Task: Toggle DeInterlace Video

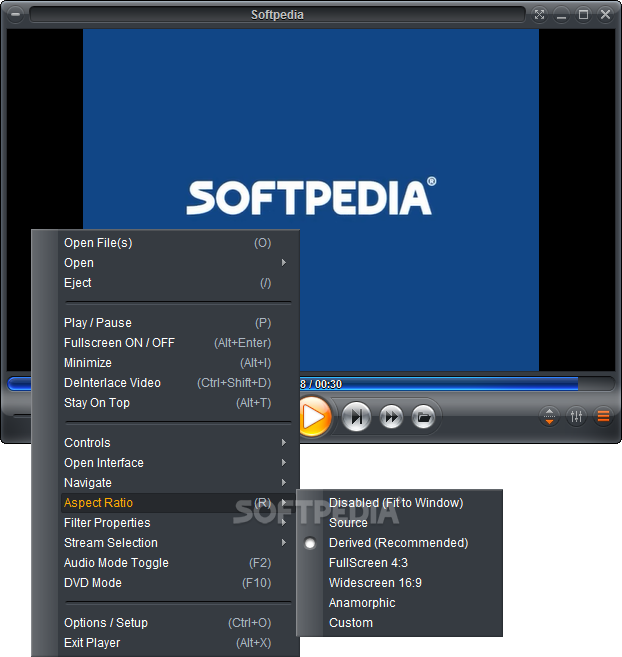Action: (x=178, y=383)
